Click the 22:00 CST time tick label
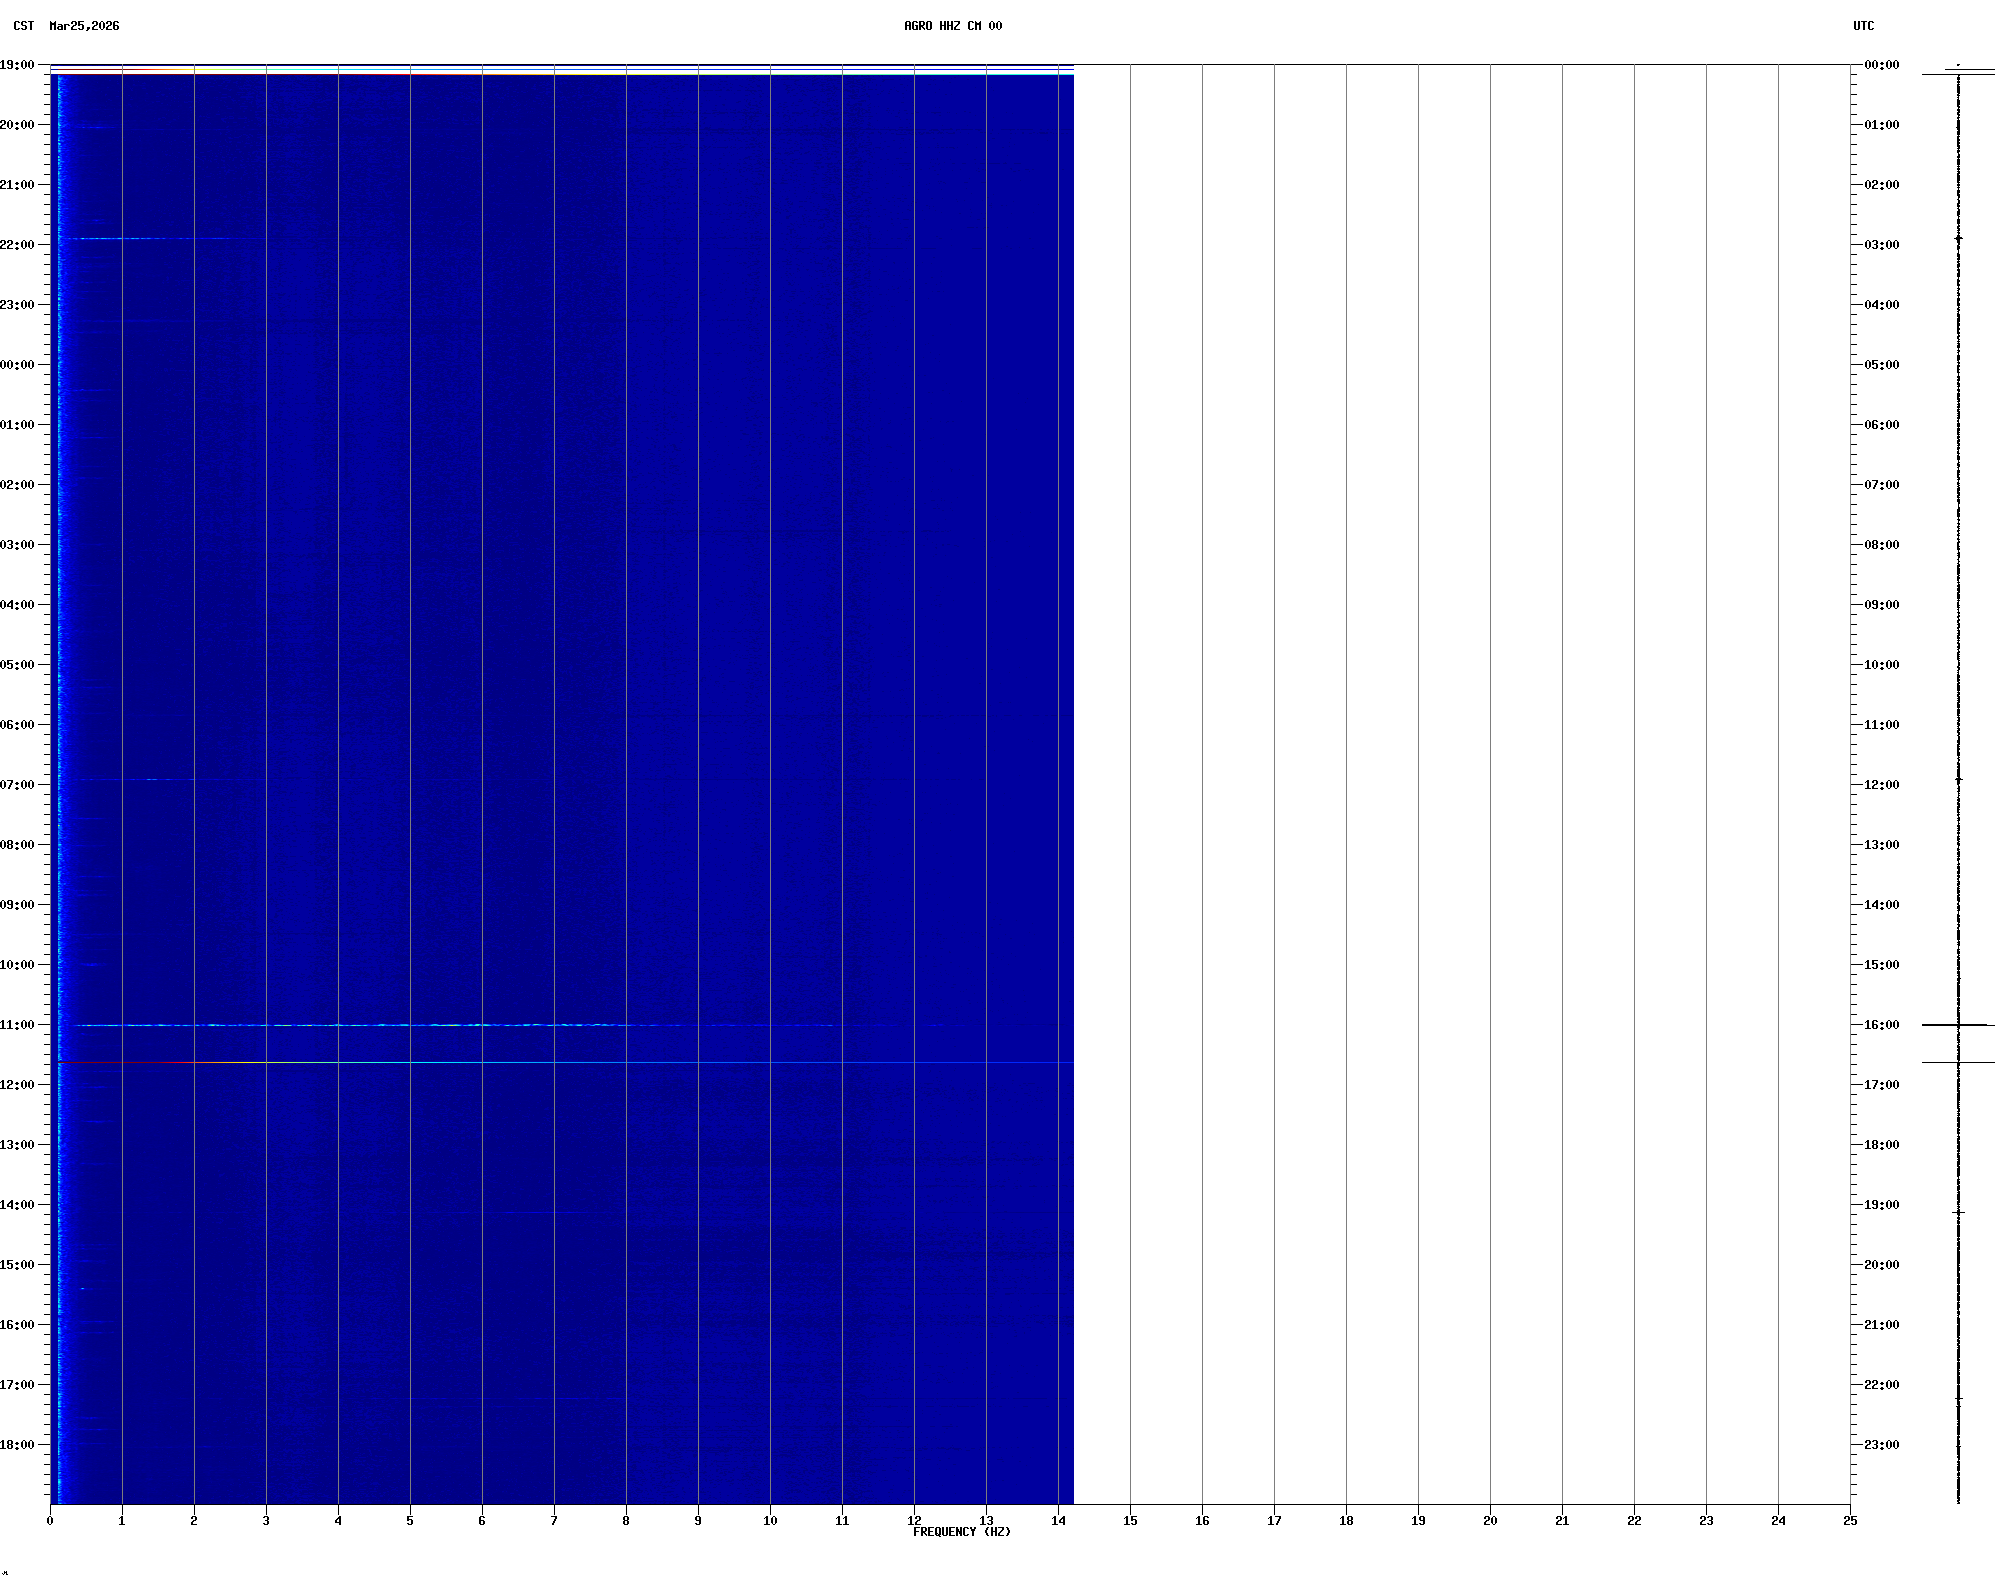This screenshot has width=2002, height=1584. point(17,245)
